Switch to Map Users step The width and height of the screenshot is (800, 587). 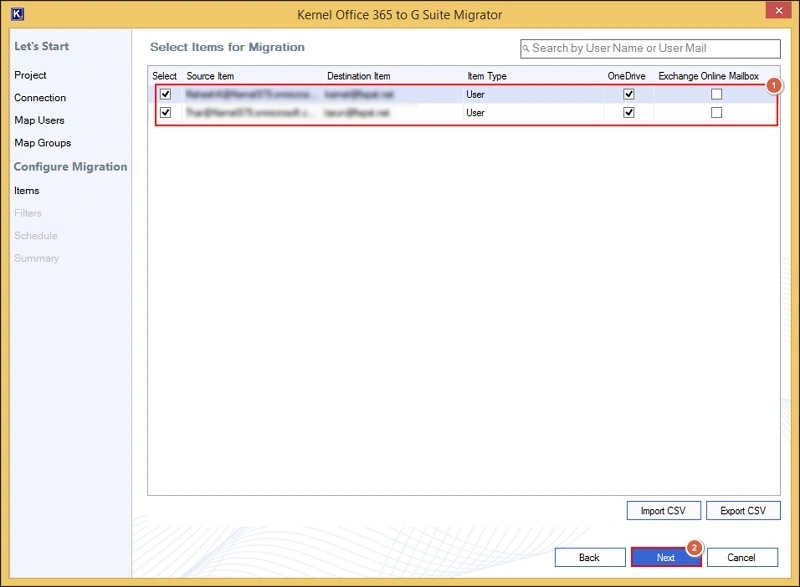(x=39, y=121)
